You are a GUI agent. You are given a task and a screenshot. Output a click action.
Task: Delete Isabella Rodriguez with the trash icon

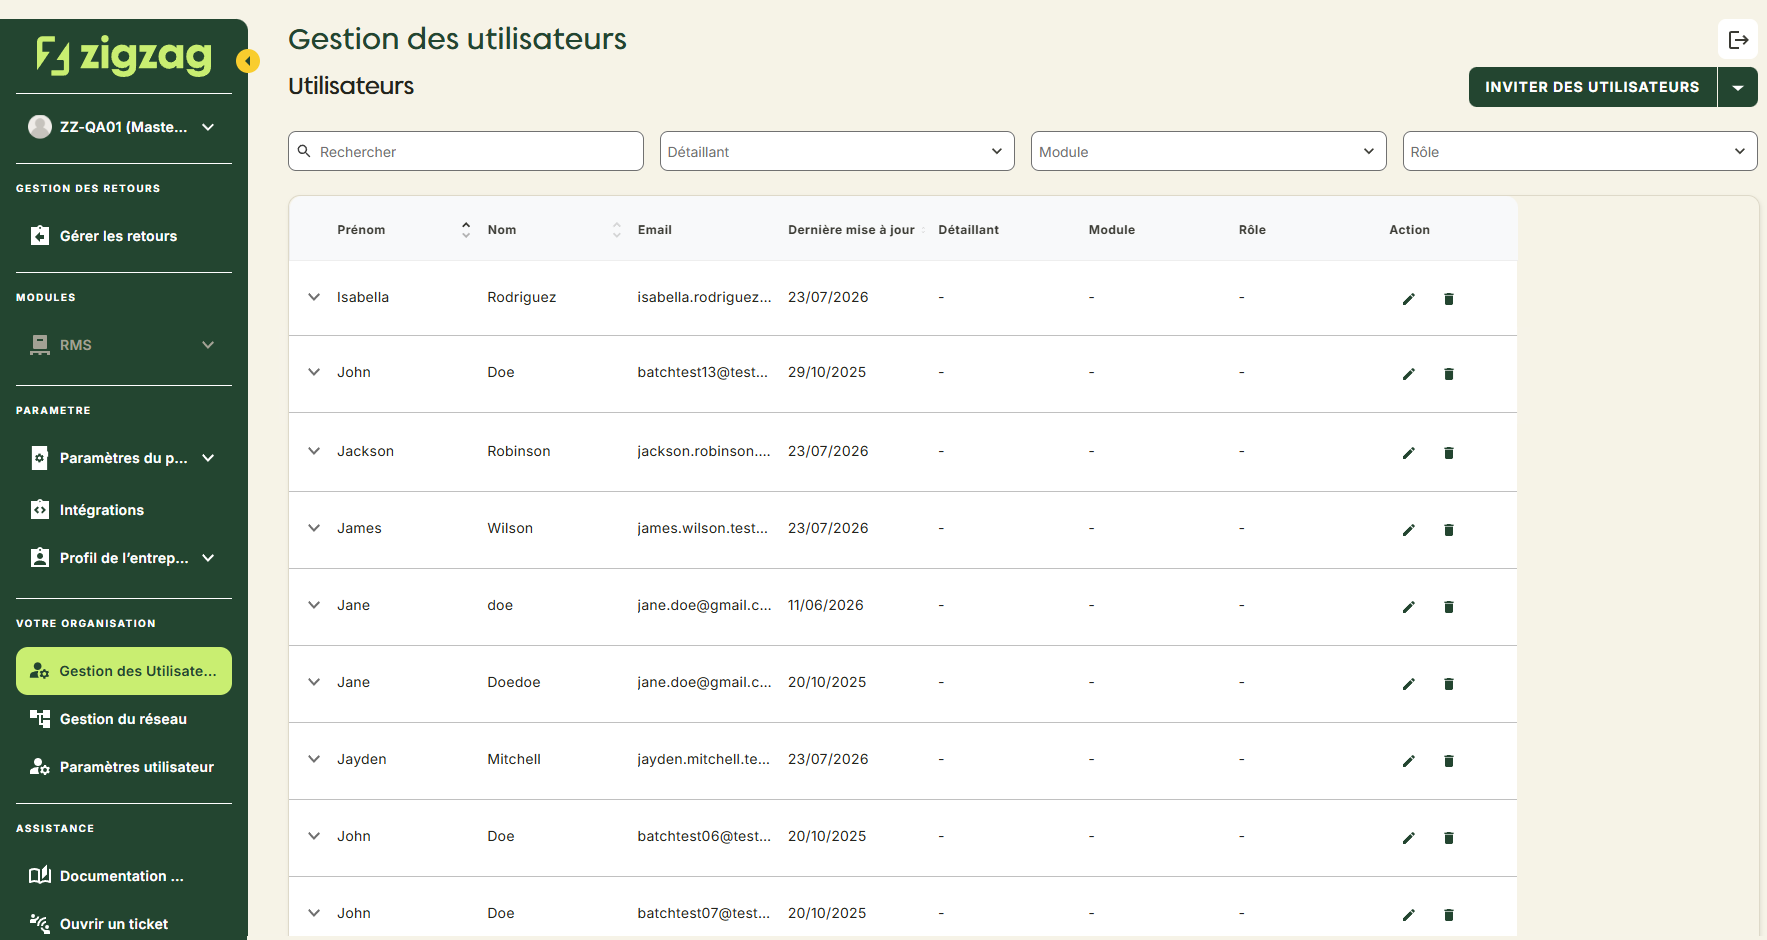pos(1448,299)
